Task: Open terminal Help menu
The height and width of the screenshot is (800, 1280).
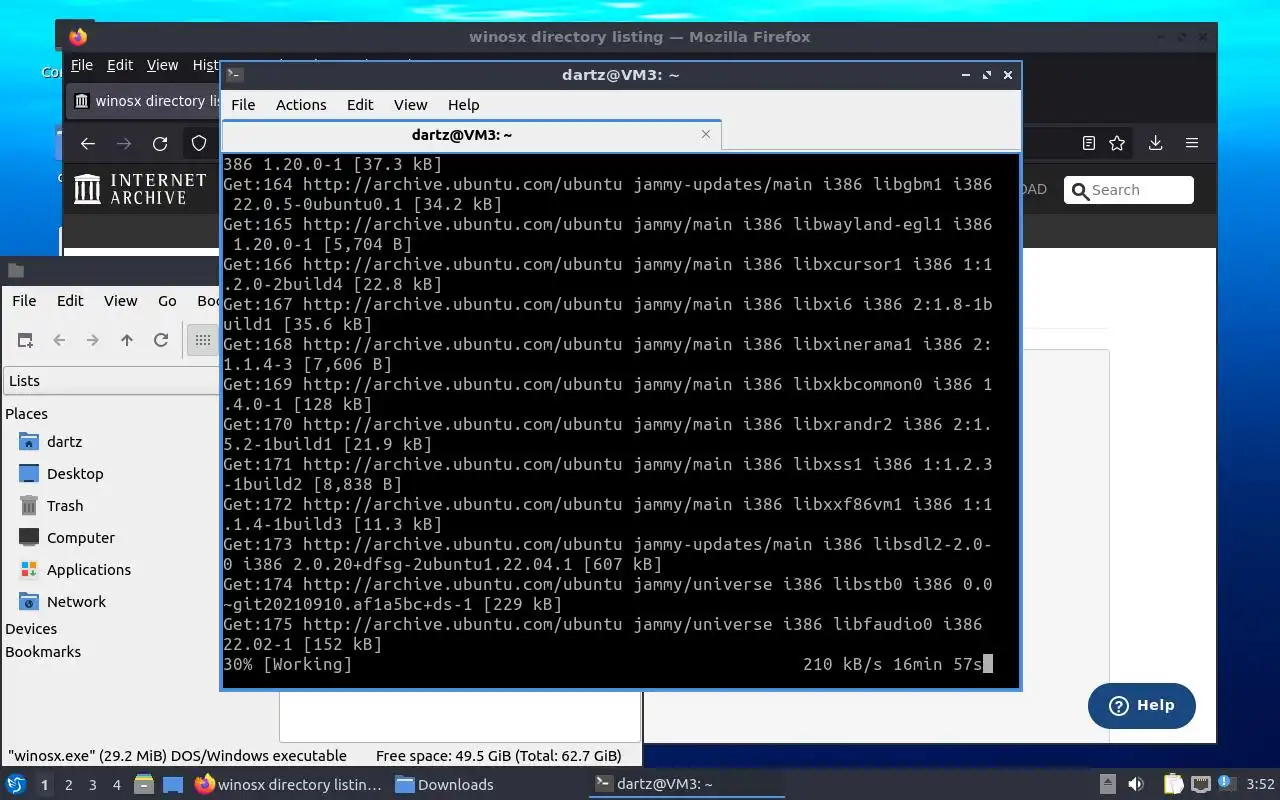Action: pyautogui.click(x=463, y=104)
